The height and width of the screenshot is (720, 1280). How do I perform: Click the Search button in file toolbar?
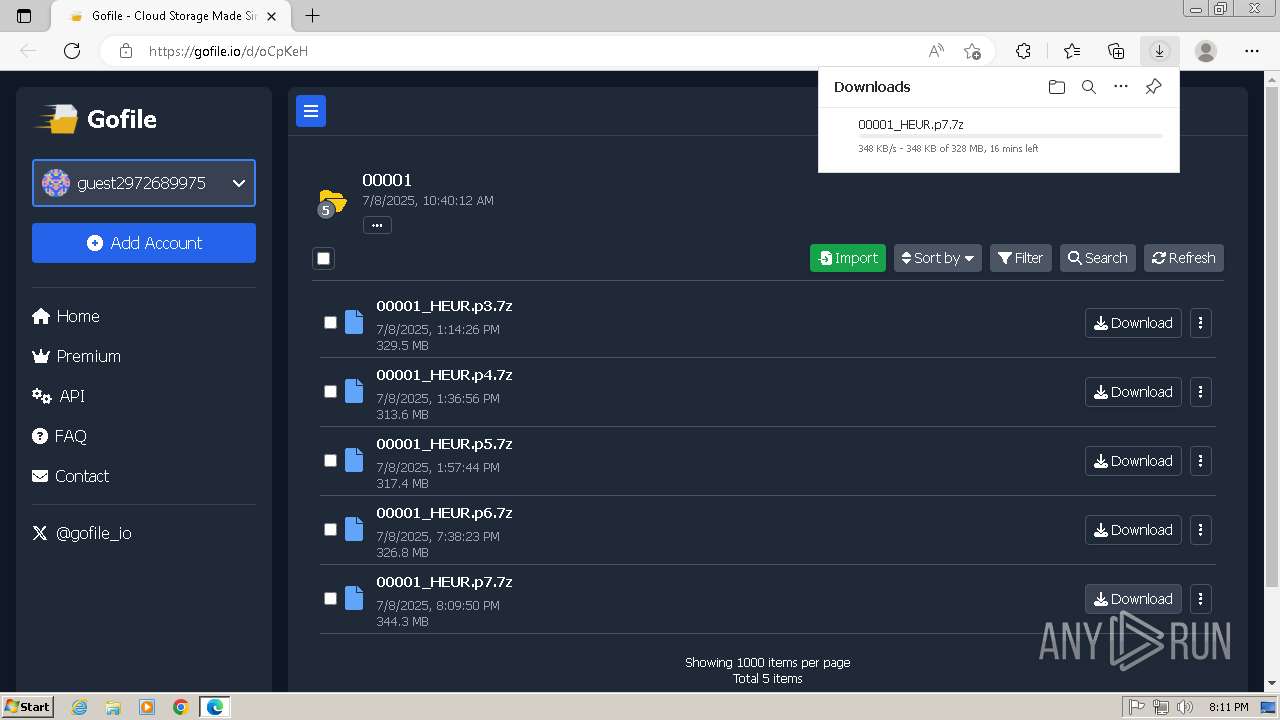[1098, 258]
